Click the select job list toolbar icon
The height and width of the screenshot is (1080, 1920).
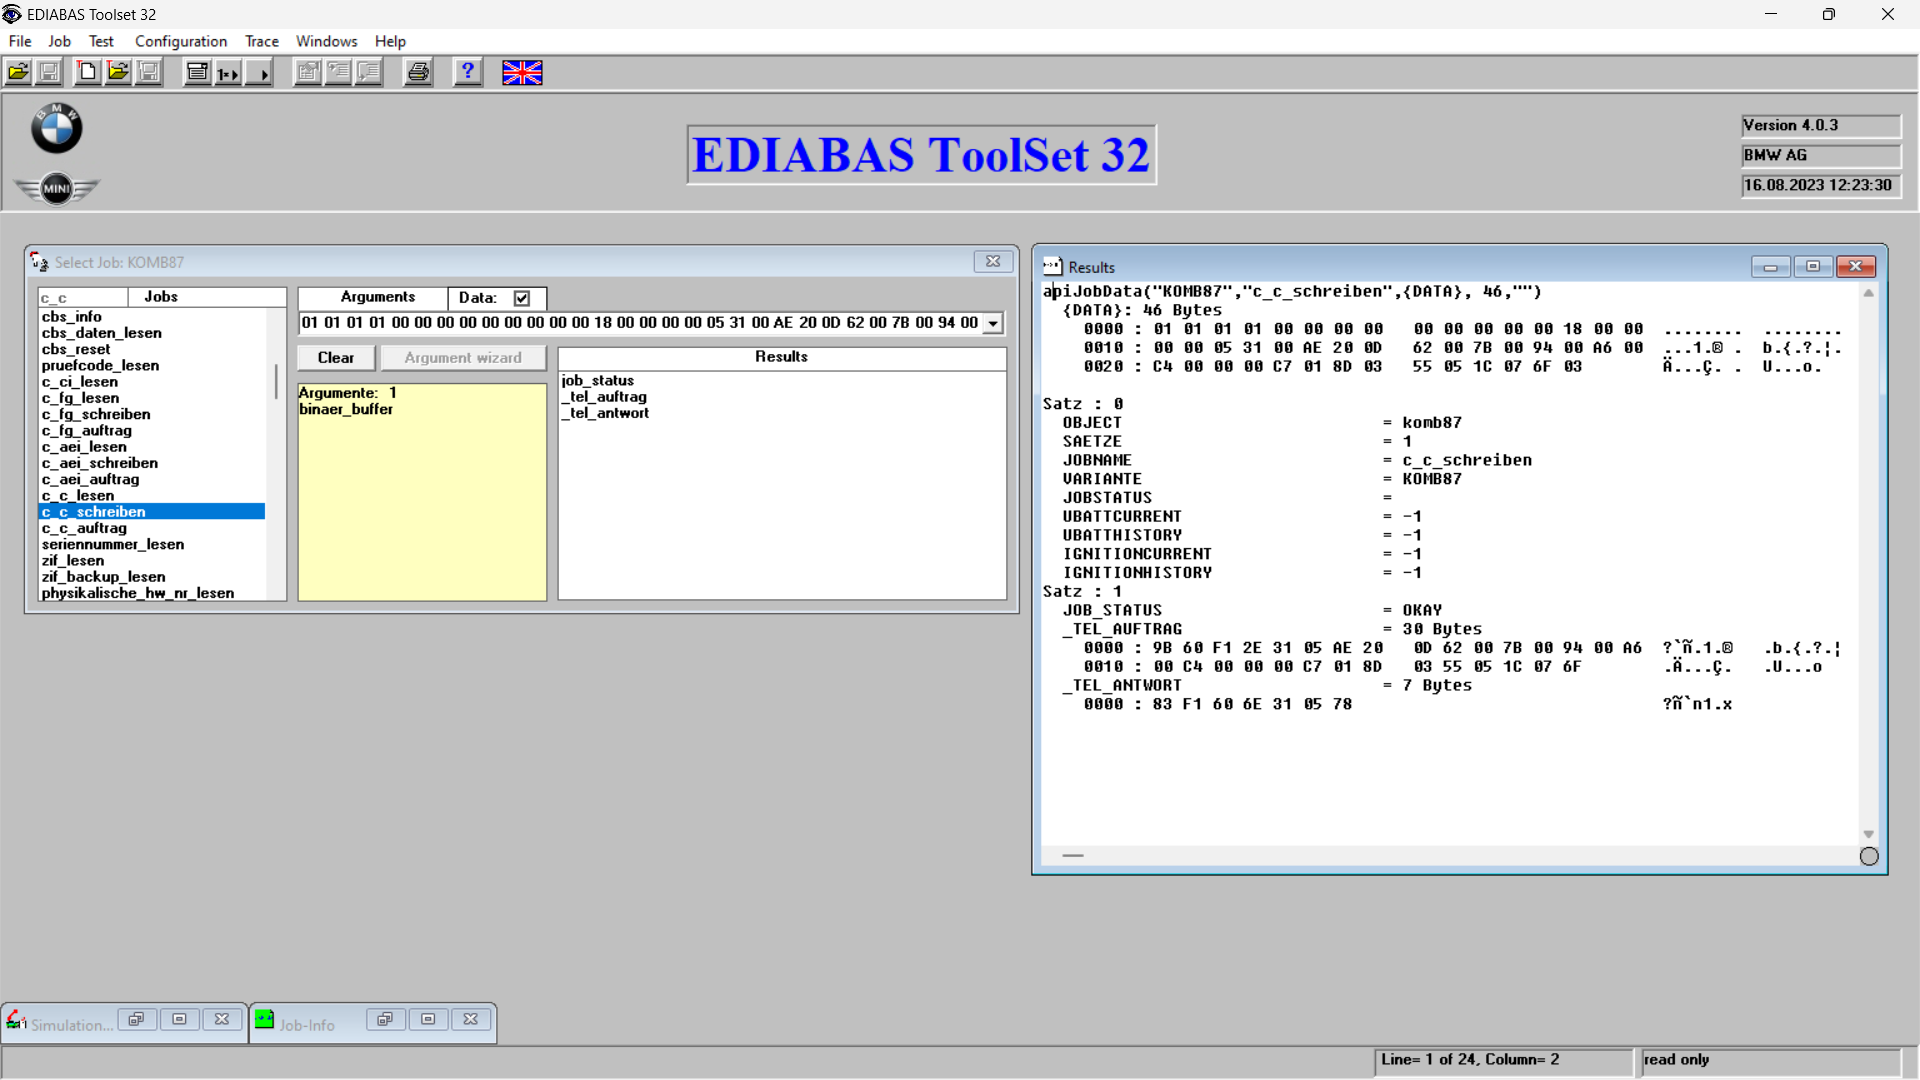tap(198, 72)
